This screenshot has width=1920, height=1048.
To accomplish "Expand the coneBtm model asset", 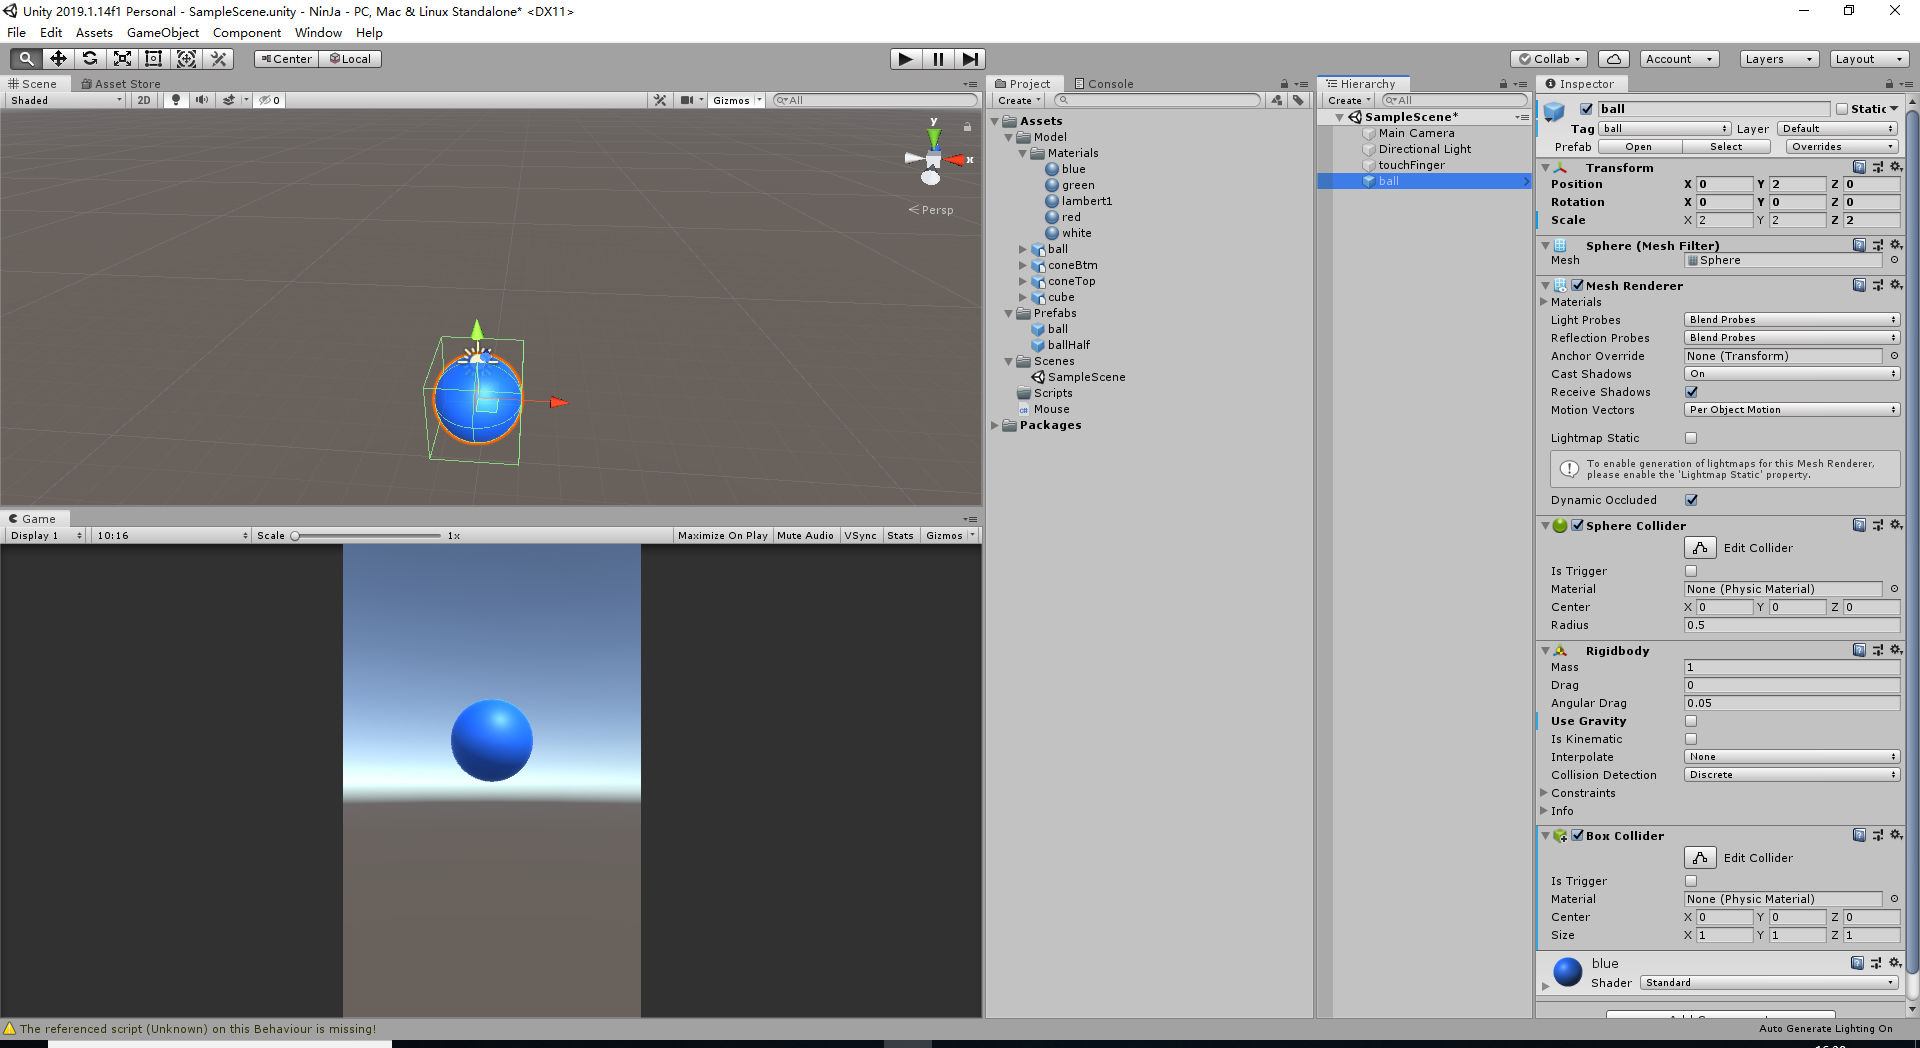I will pyautogui.click(x=1022, y=265).
